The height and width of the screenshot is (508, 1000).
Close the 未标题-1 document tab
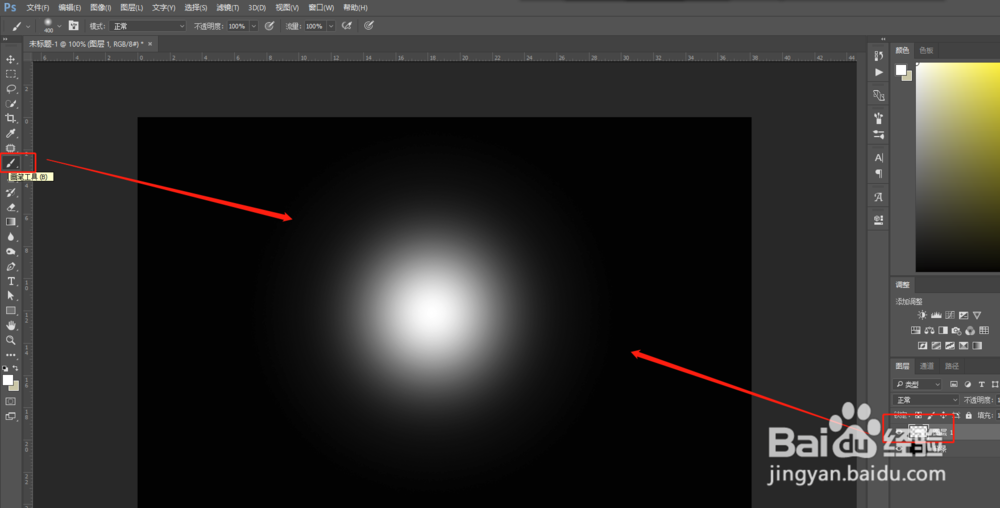tap(150, 44)
